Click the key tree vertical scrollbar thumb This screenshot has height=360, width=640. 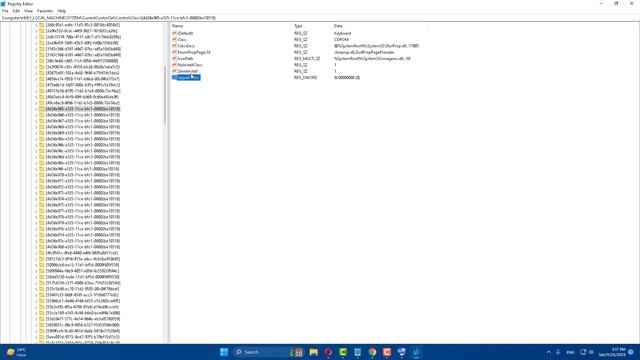(x=165, y=95)
